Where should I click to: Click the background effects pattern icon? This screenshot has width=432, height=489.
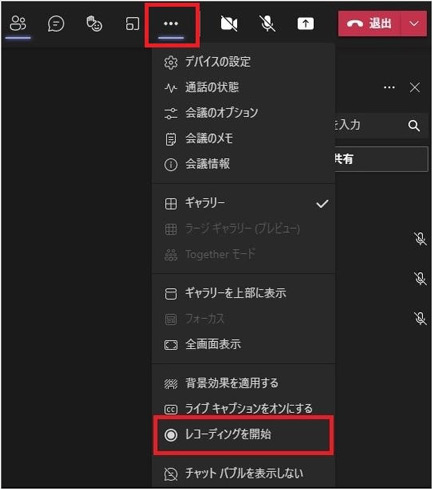click(x=171, y=384)
